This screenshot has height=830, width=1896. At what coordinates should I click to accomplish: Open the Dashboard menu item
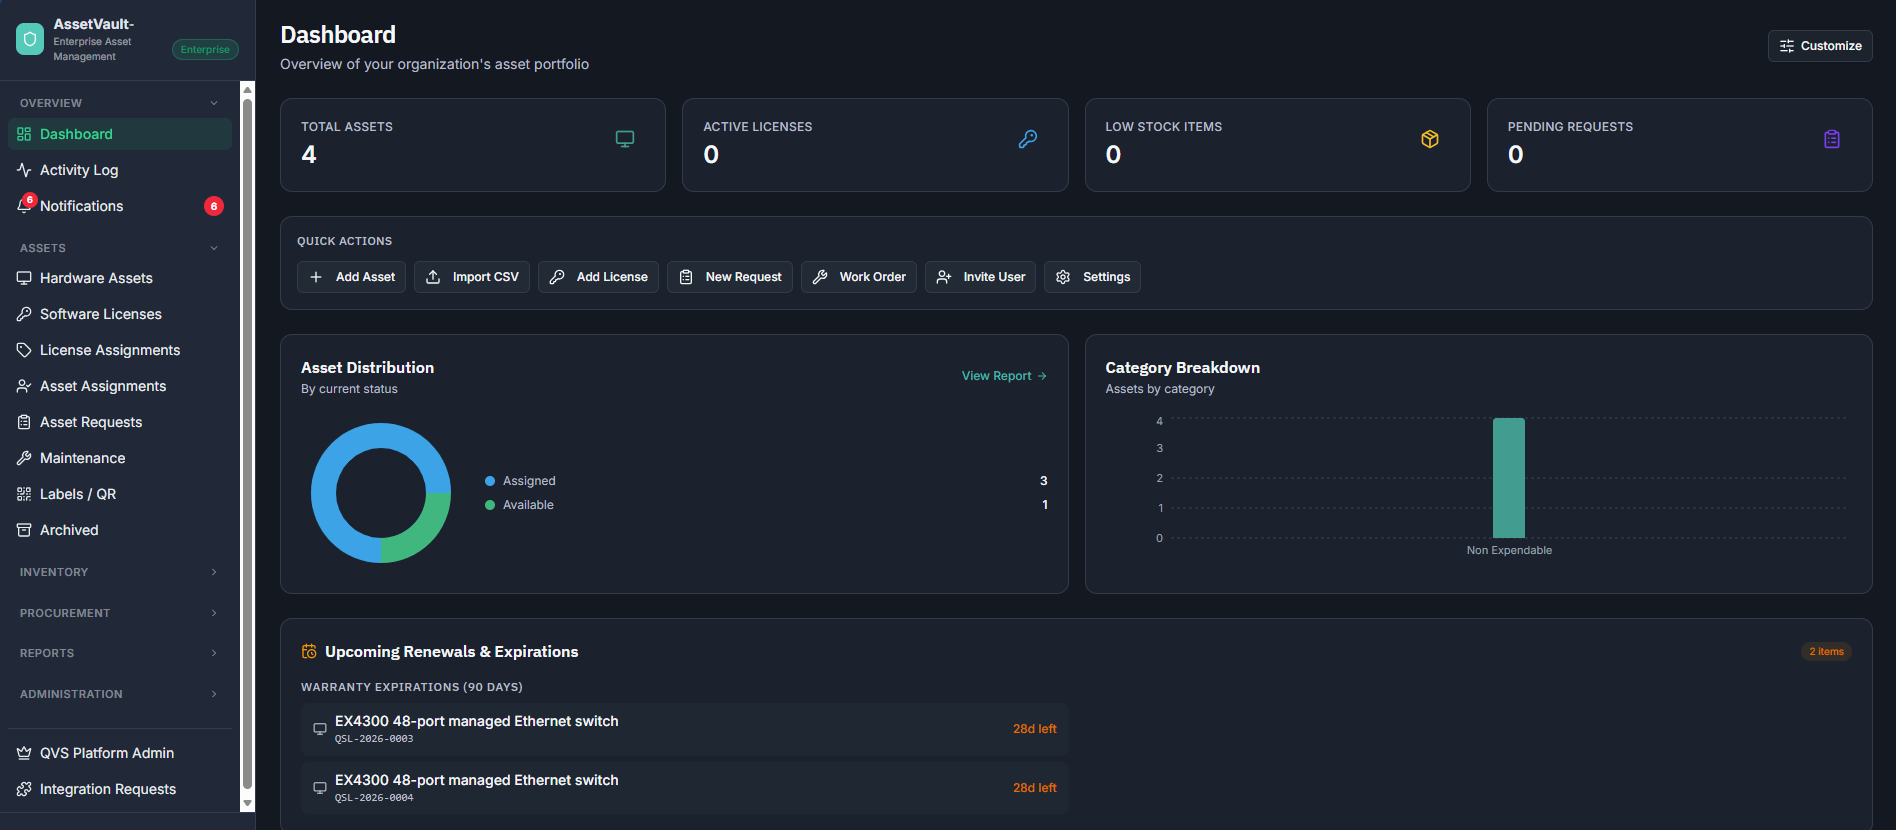pos(120,134)
